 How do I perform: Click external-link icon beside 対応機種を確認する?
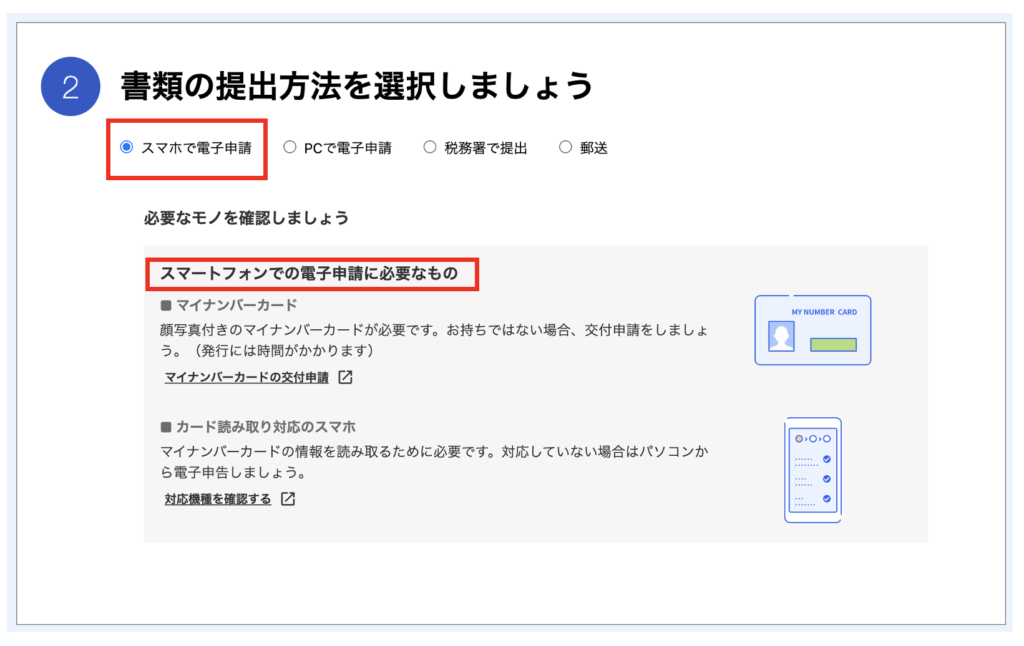[288, 499]
